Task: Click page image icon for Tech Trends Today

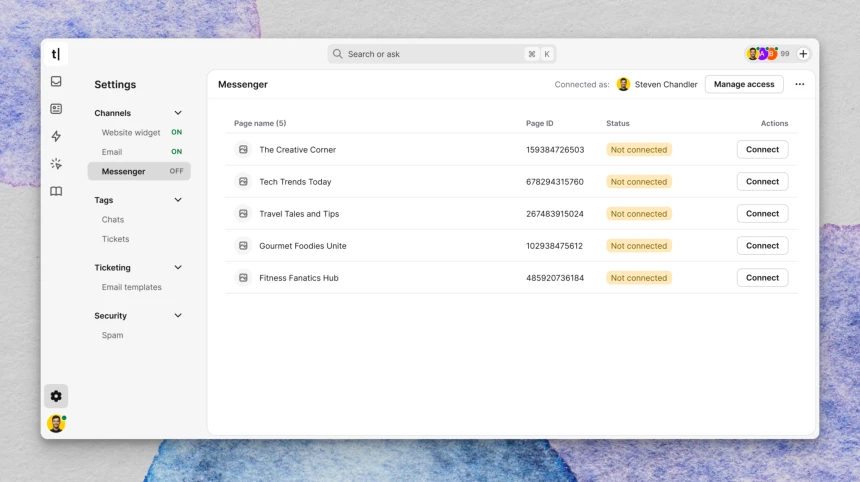Action: point(243,182)
